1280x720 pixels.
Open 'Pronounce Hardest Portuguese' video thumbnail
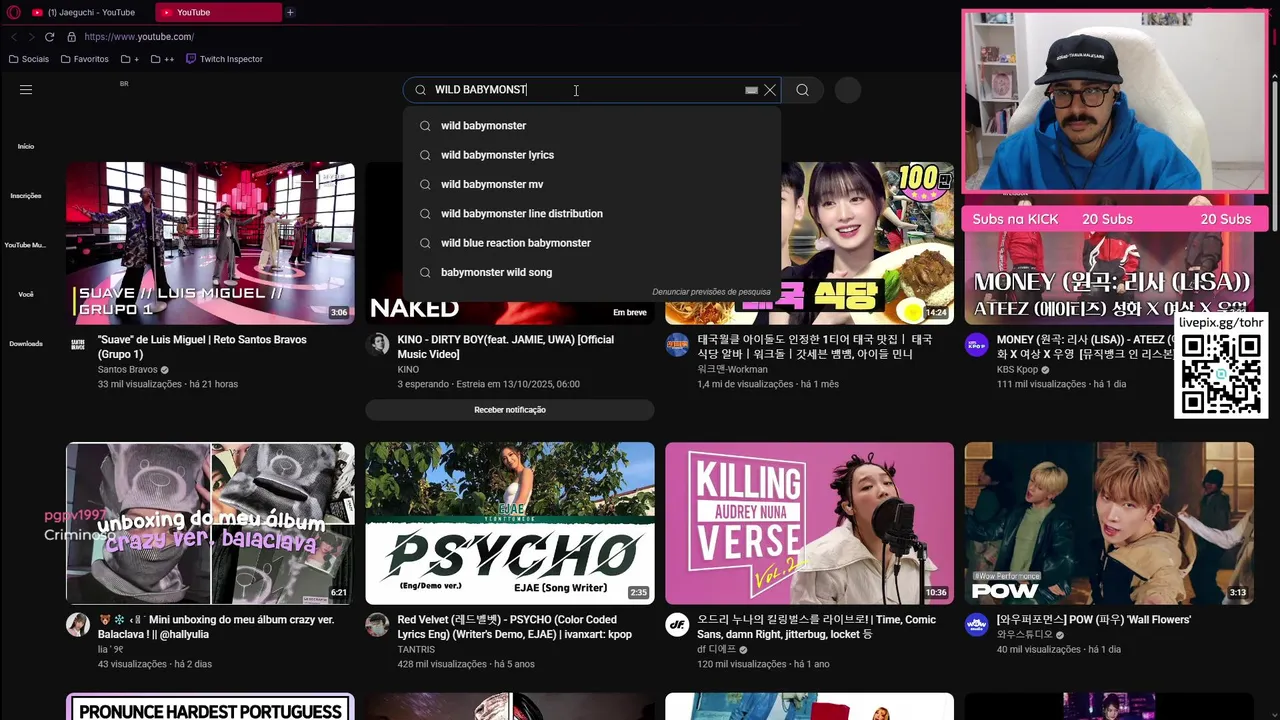(210, 706)
